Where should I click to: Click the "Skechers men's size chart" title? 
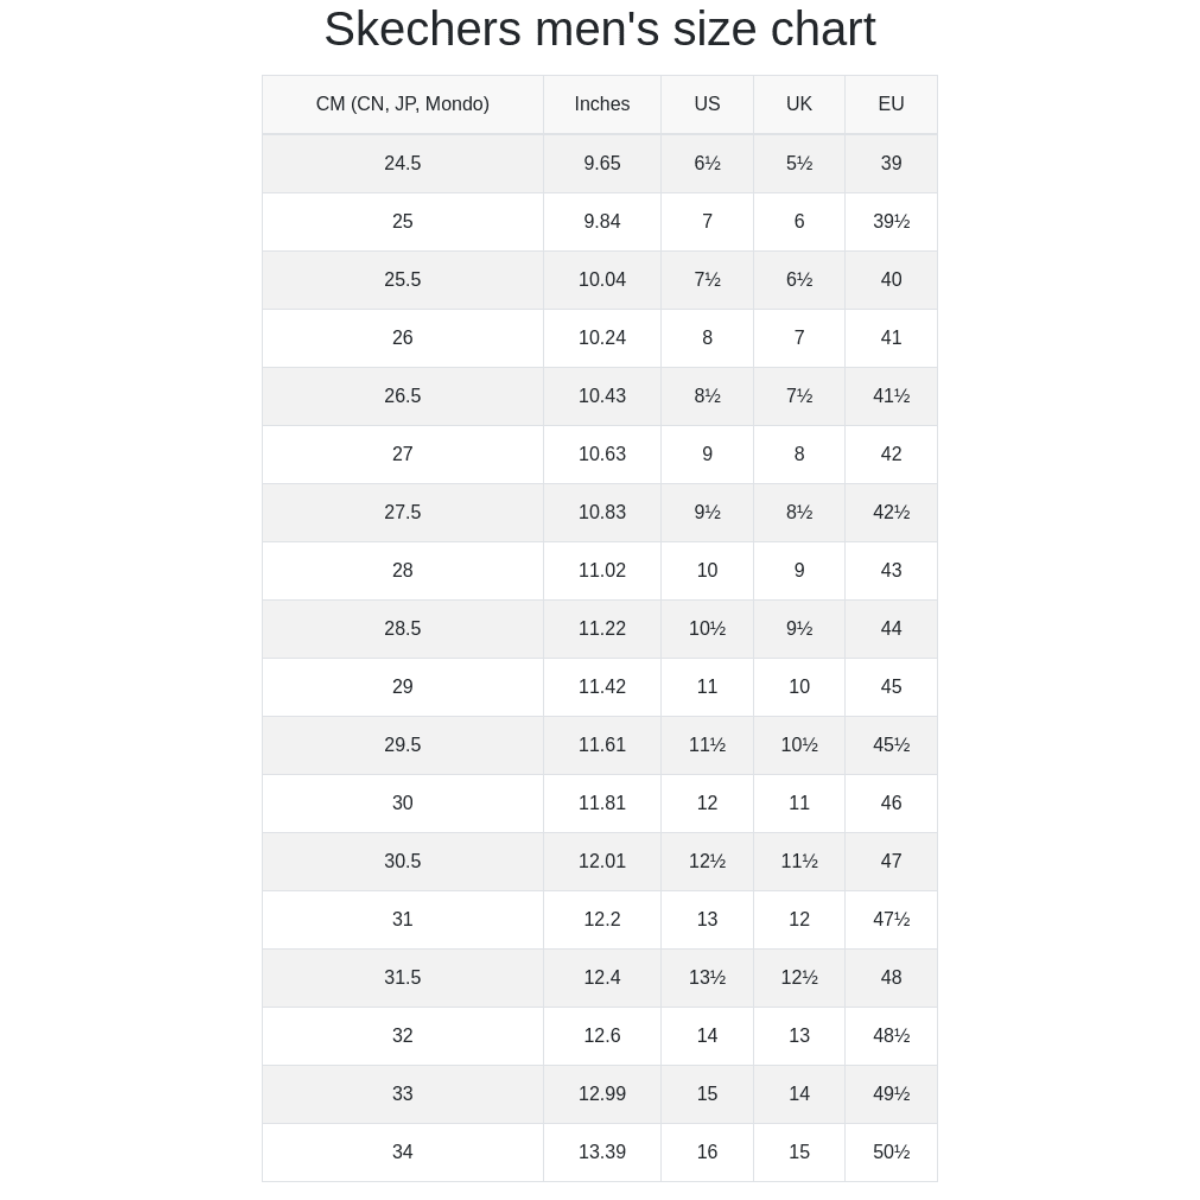(600, 29)
